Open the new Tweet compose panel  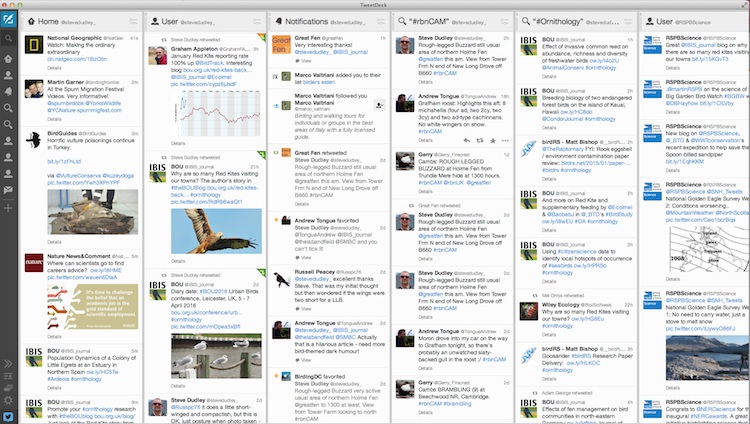[8, 20]
